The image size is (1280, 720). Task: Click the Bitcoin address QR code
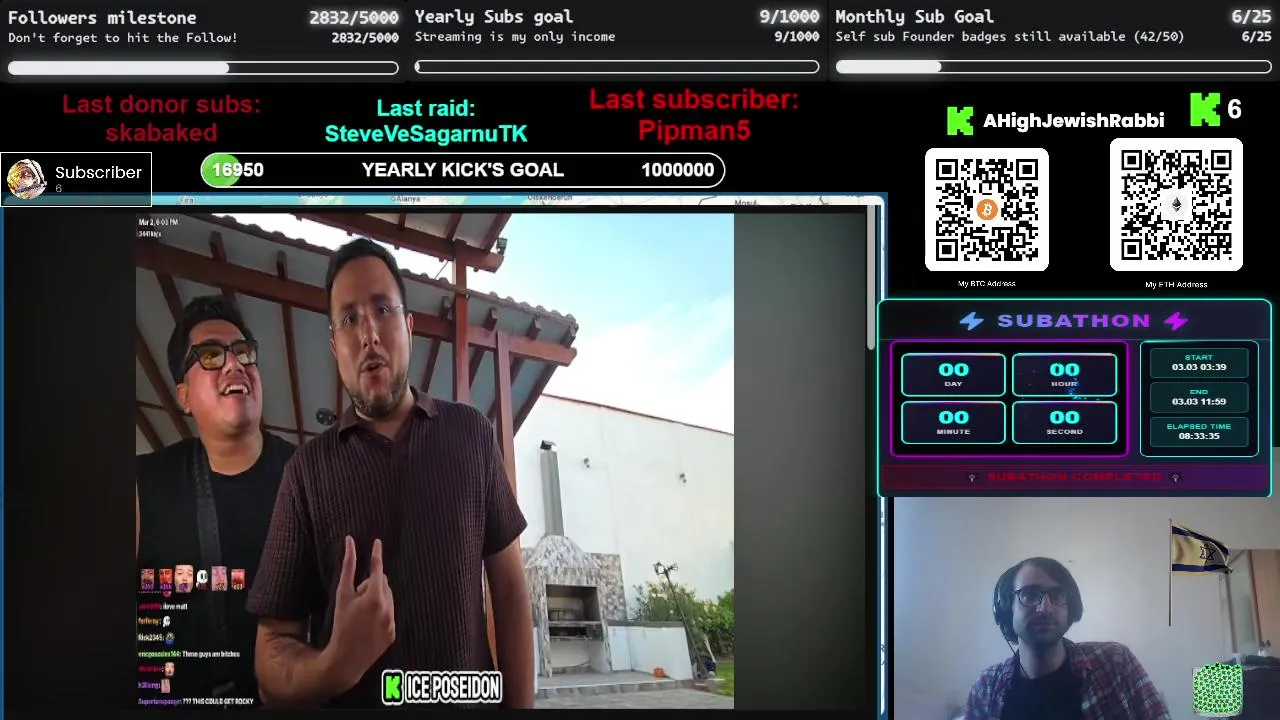(986, 209)
